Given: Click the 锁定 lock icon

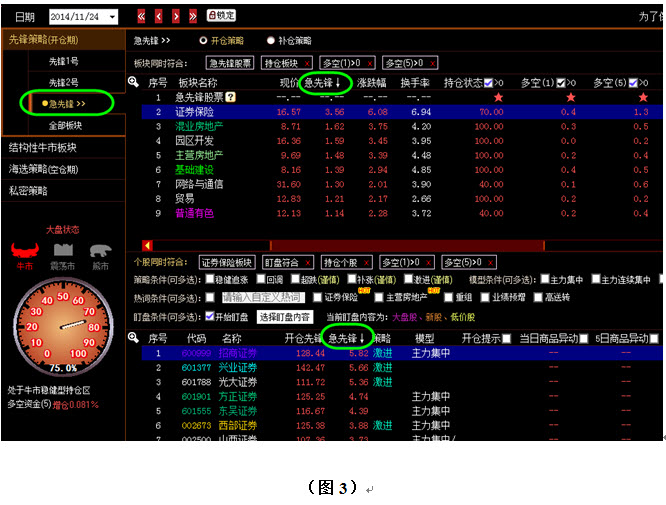Looking at the screenshot, I should (221, 16).
